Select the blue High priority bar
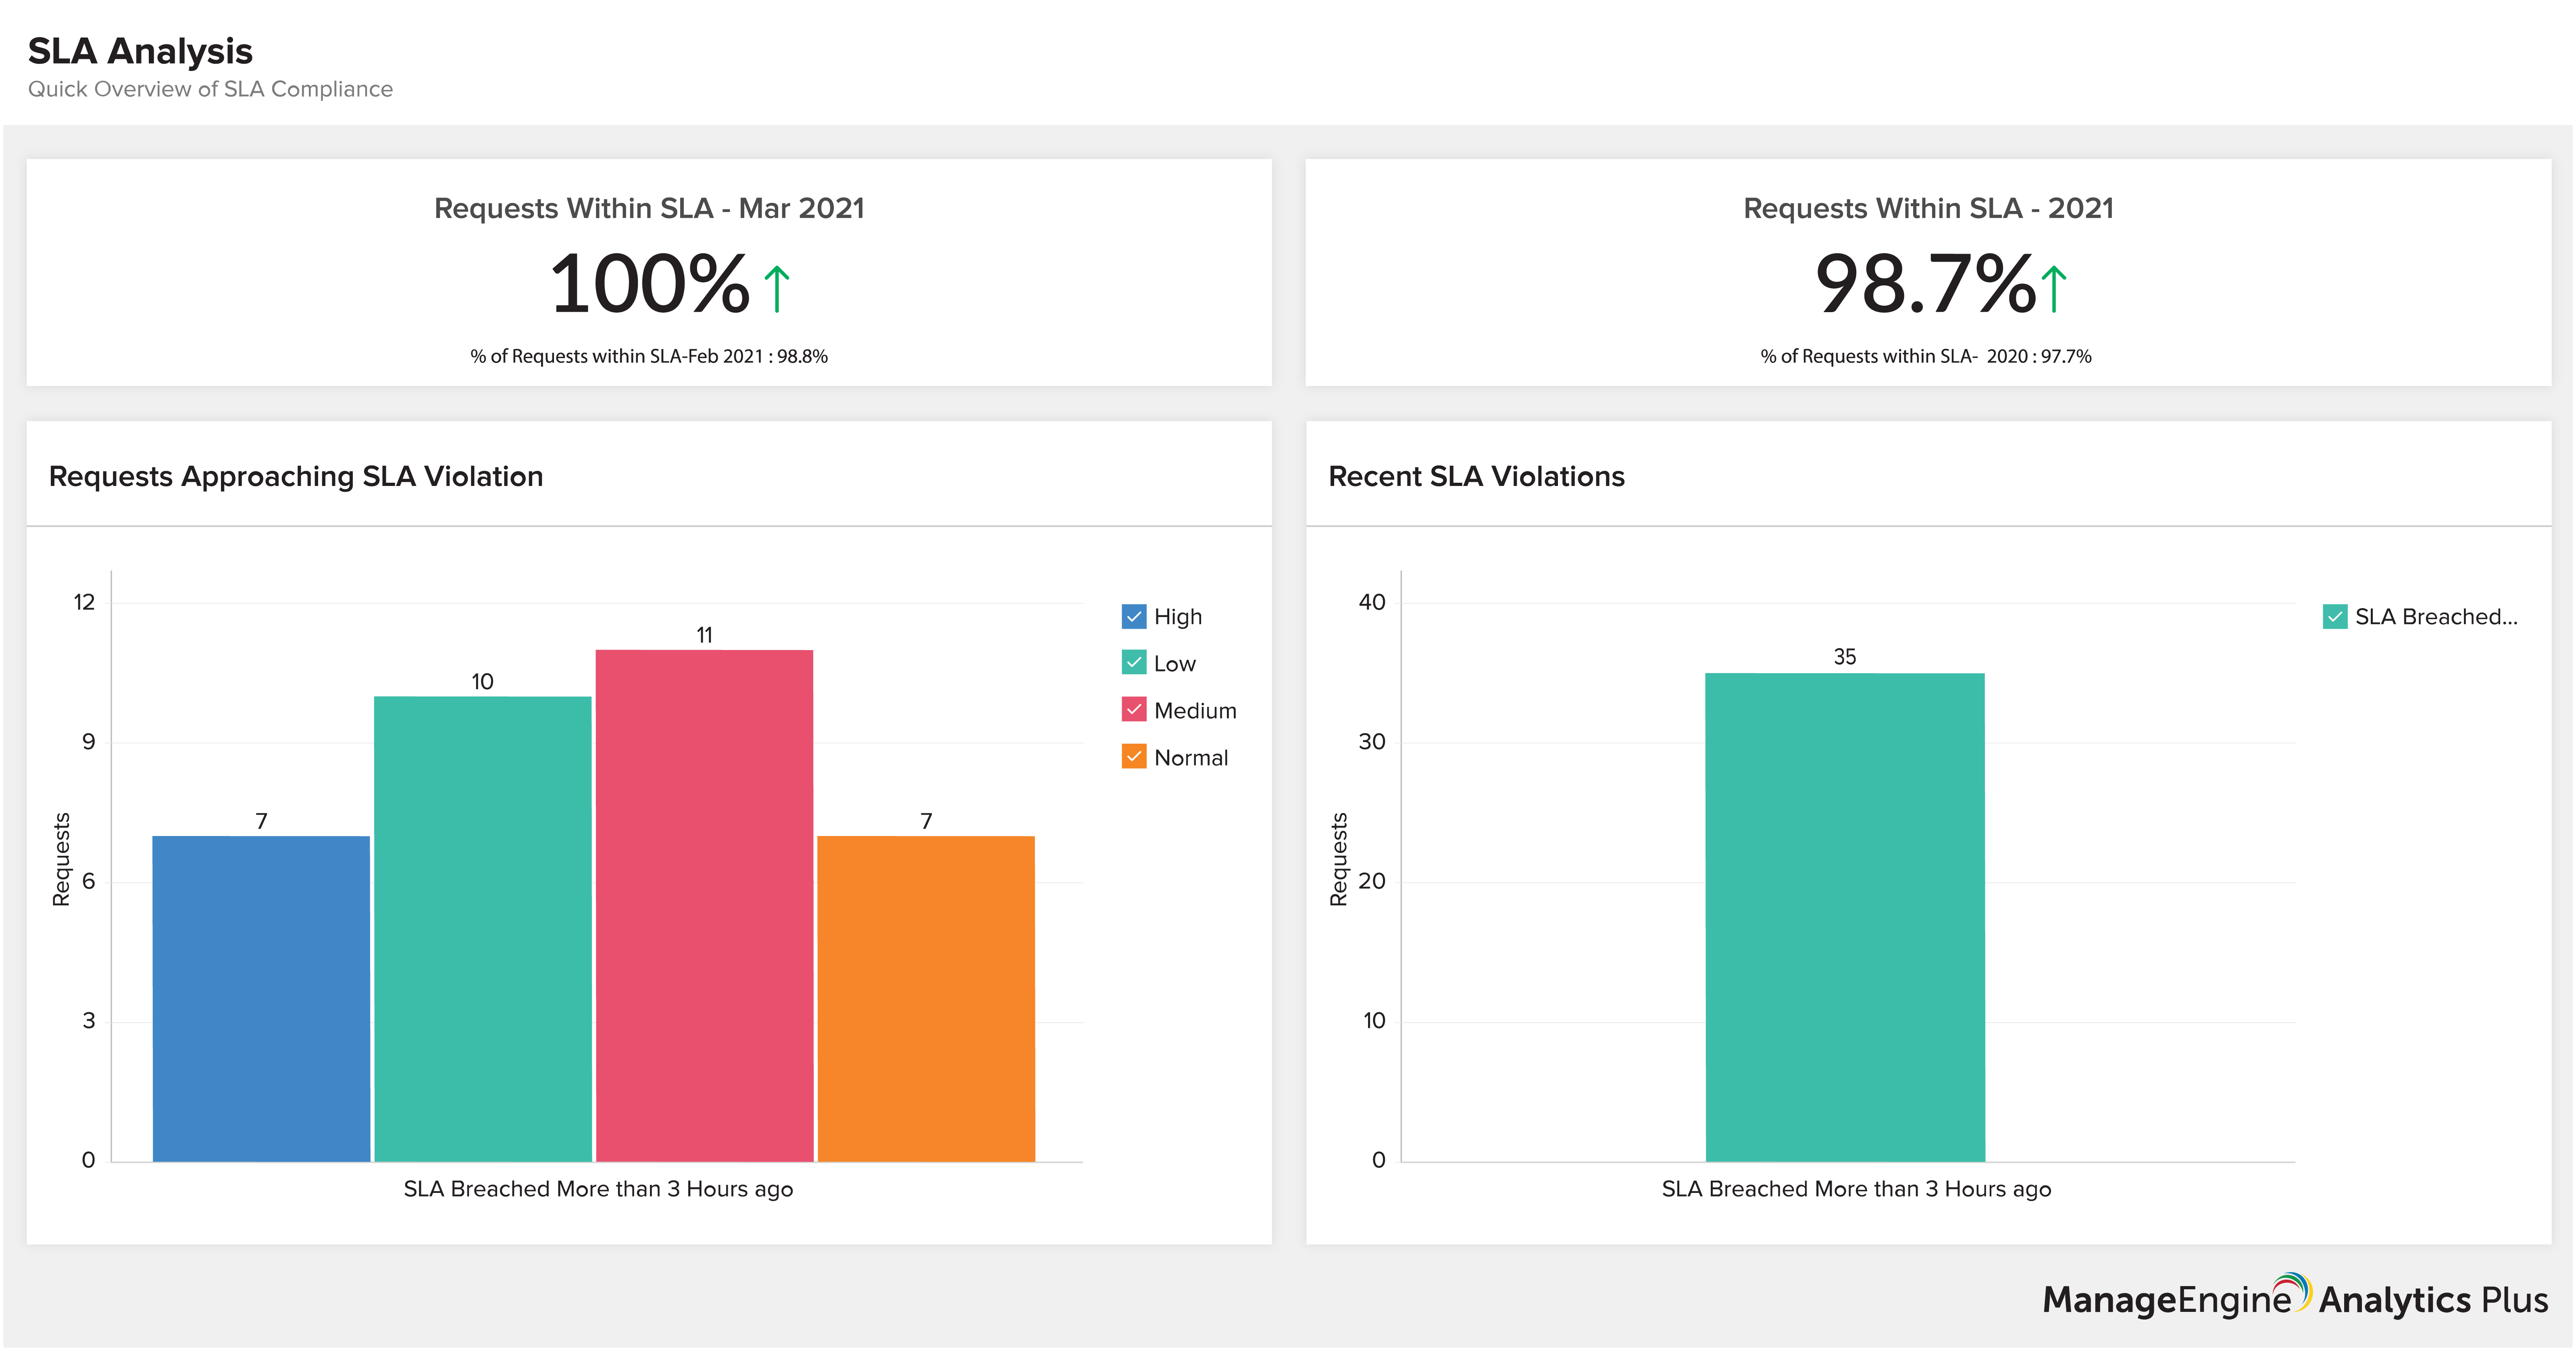Image resolution: width=2576 pixels, height=1351 pixels. point(261,998)
